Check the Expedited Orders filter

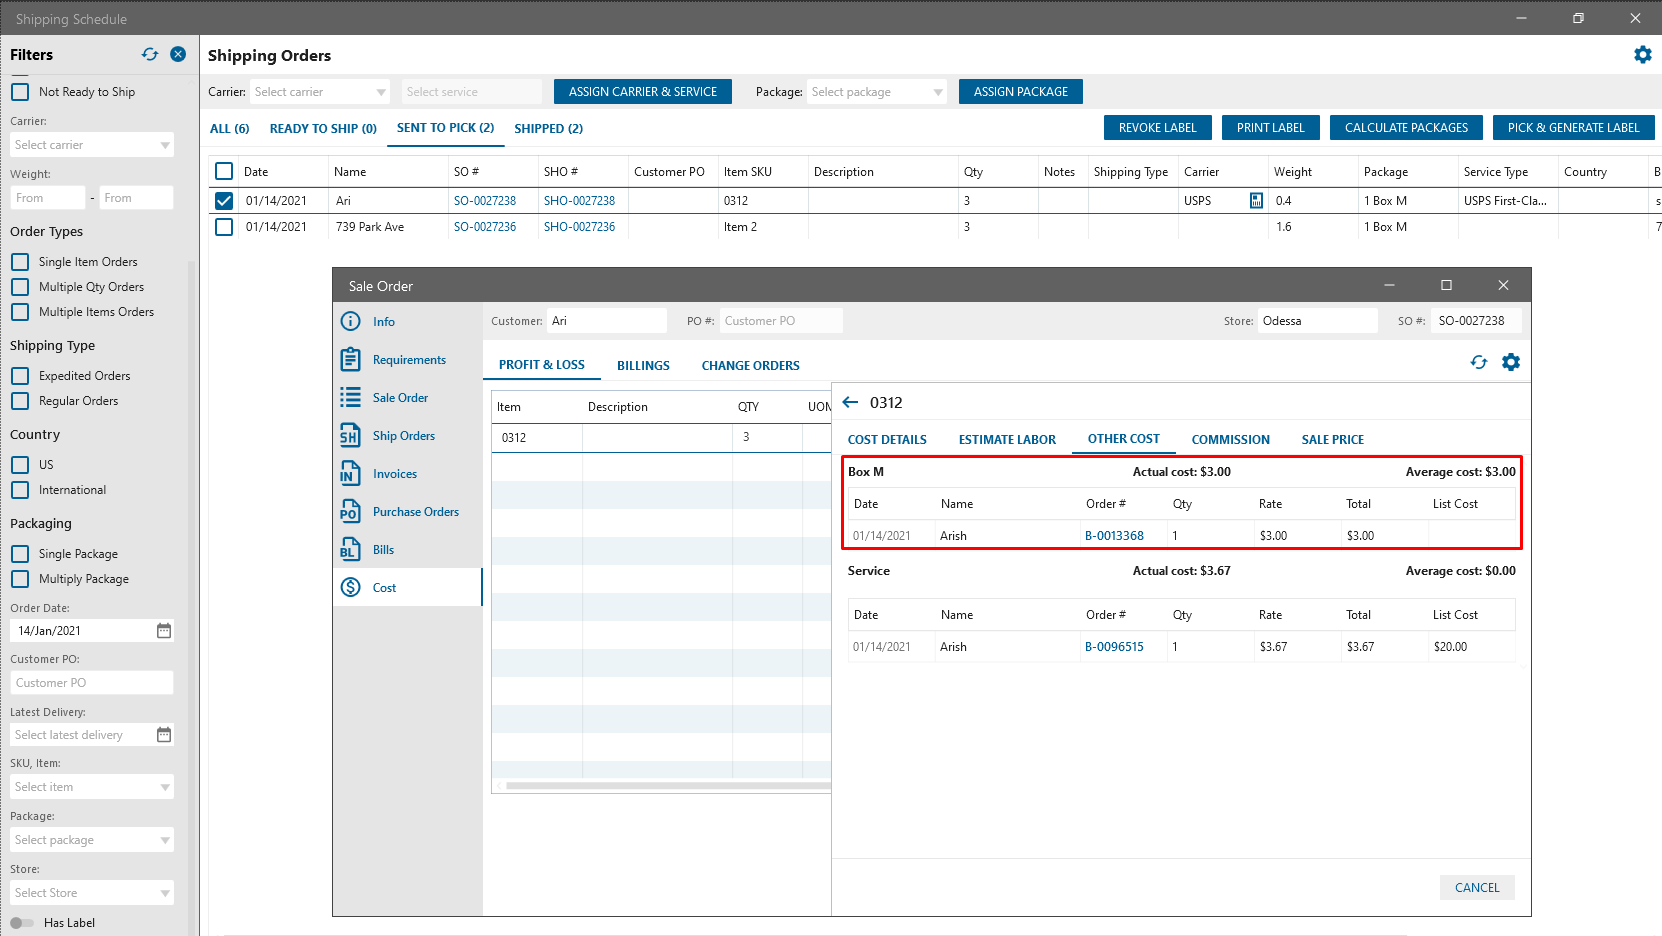pos(20,376)
